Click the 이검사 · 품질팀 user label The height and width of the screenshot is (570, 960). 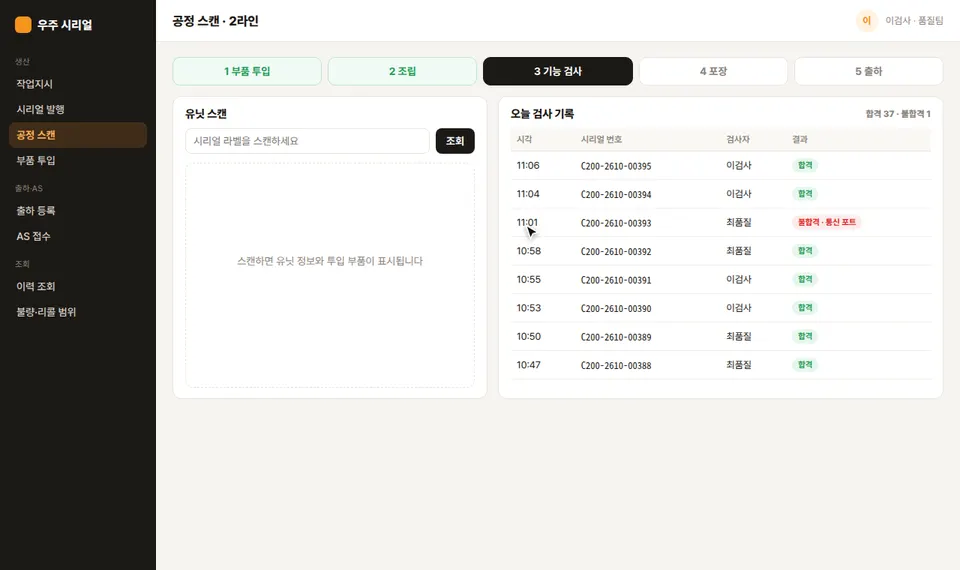[914, 21]
